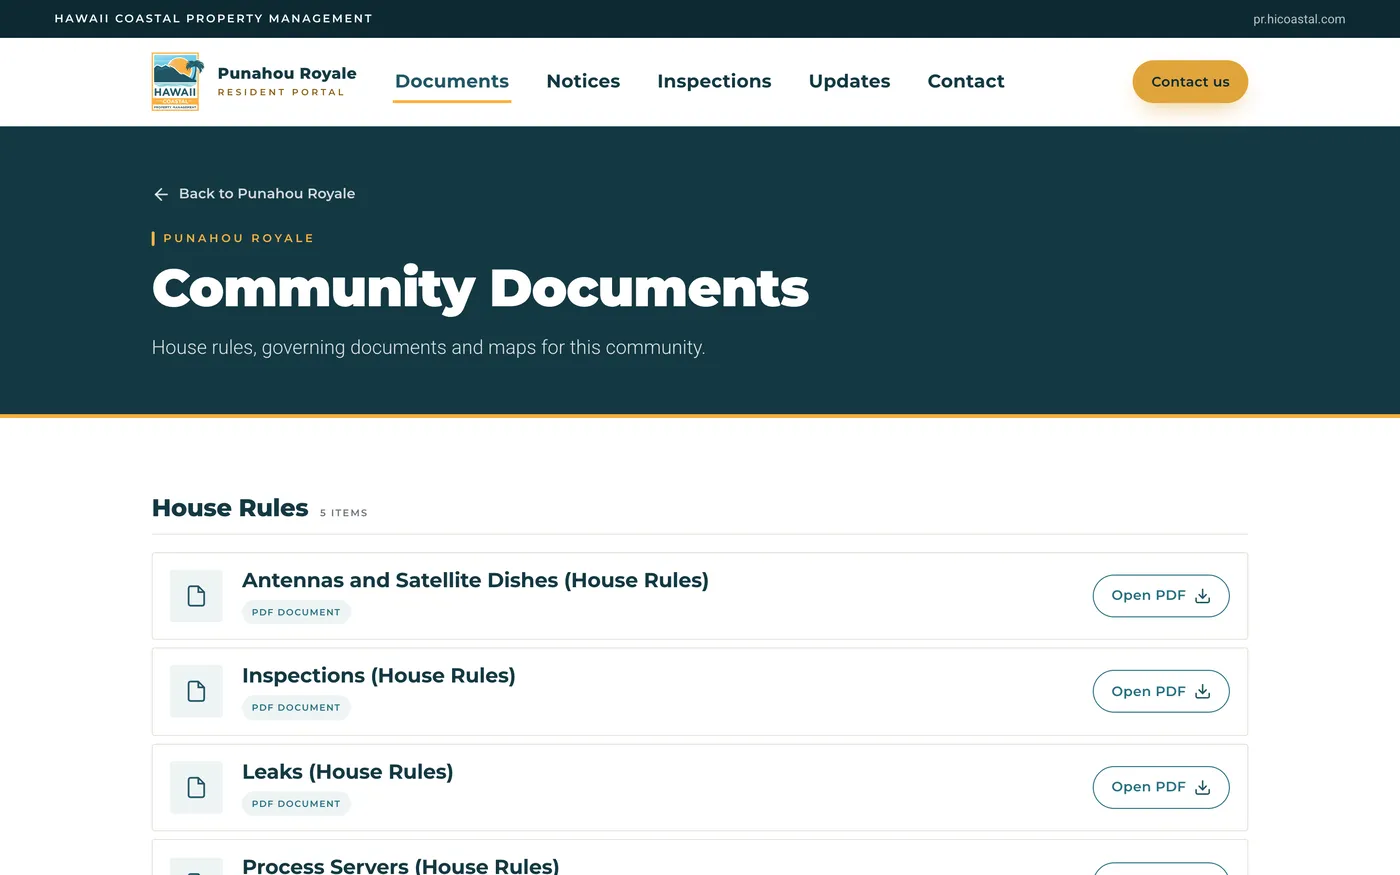Click the Hawaii Coastal Property Management header text
1400x875 pixels.
pyautogui.click(x=213, y=19)
